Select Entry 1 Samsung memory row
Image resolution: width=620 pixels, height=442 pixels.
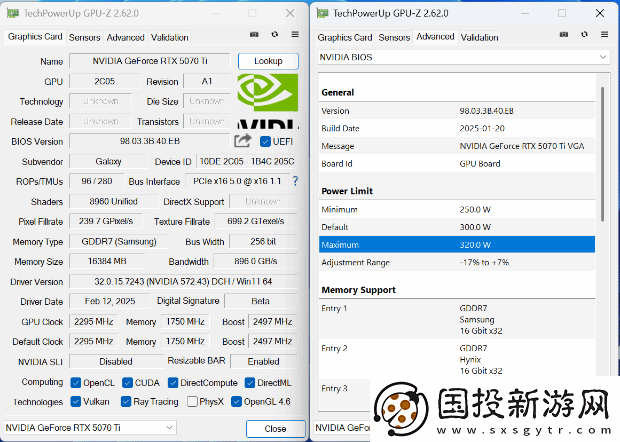point(457,319)
